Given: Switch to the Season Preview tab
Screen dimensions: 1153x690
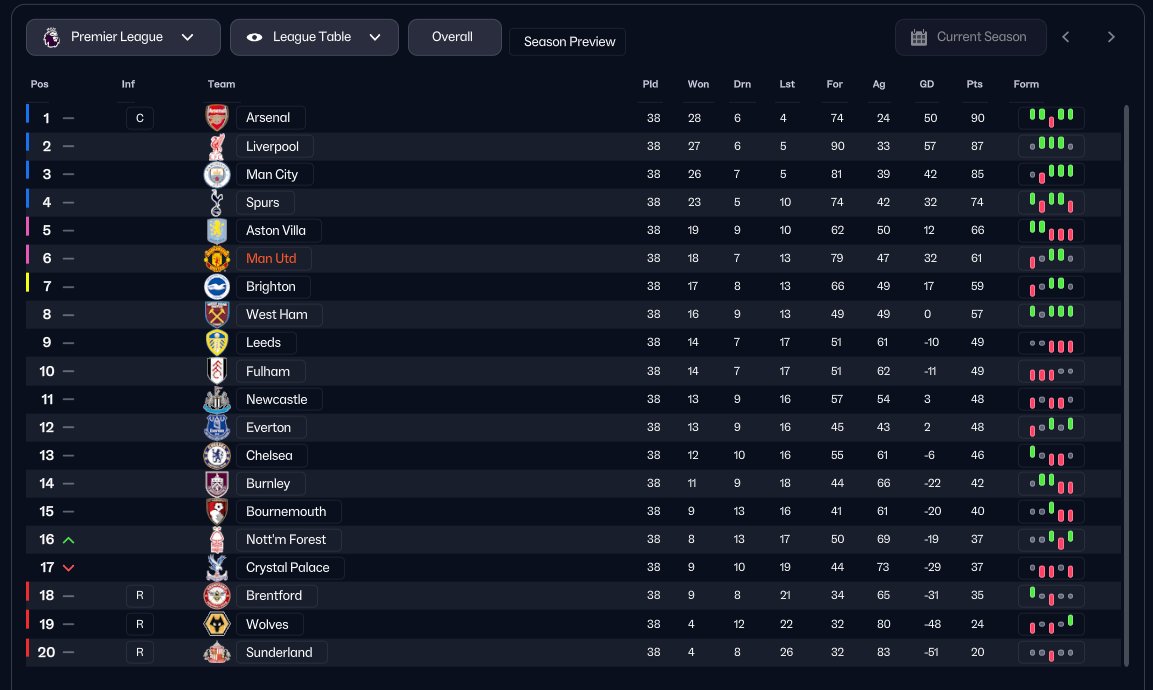Looking at the screenshot, I should click(568, 42).
